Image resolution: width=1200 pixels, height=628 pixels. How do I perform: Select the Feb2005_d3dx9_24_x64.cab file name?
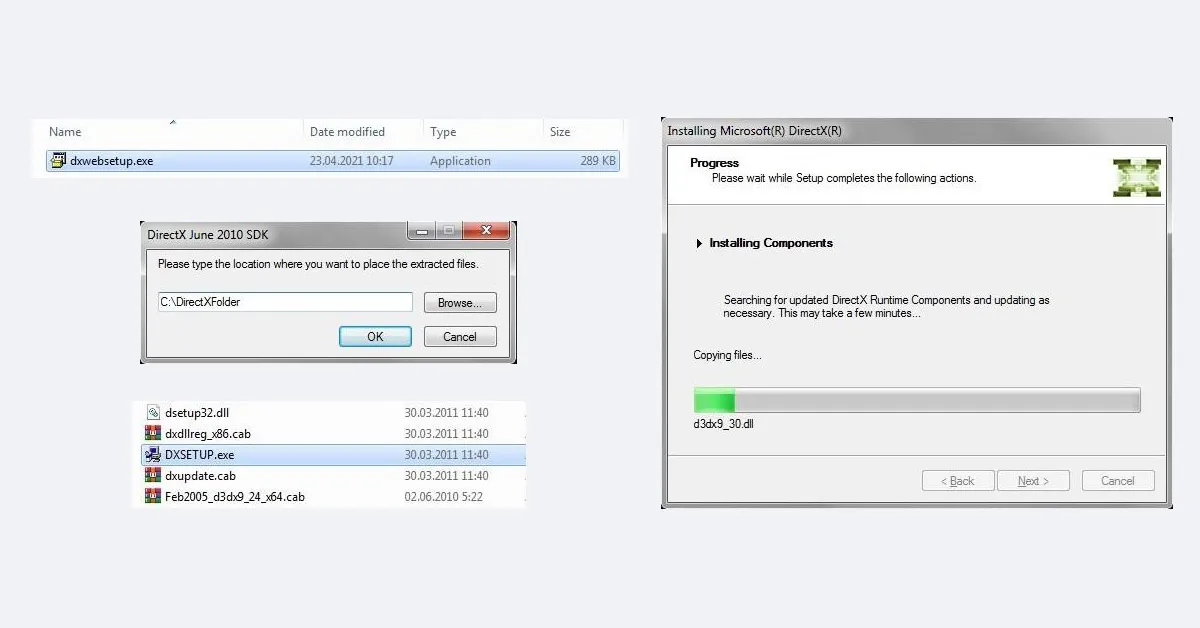[235, 497]
